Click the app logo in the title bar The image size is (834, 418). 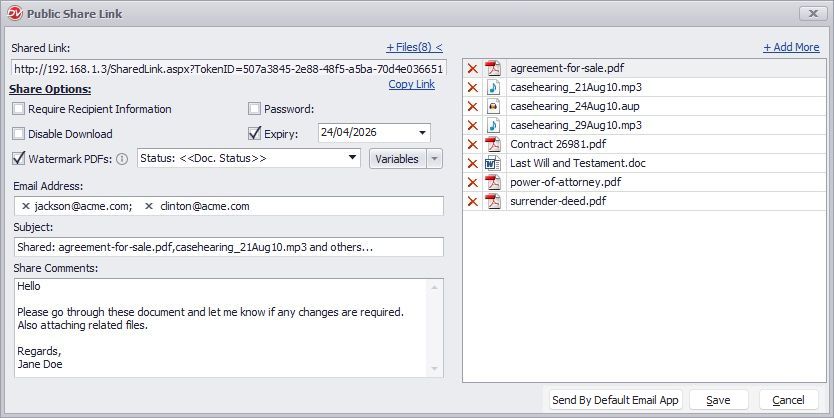click(x=15, y=13)
